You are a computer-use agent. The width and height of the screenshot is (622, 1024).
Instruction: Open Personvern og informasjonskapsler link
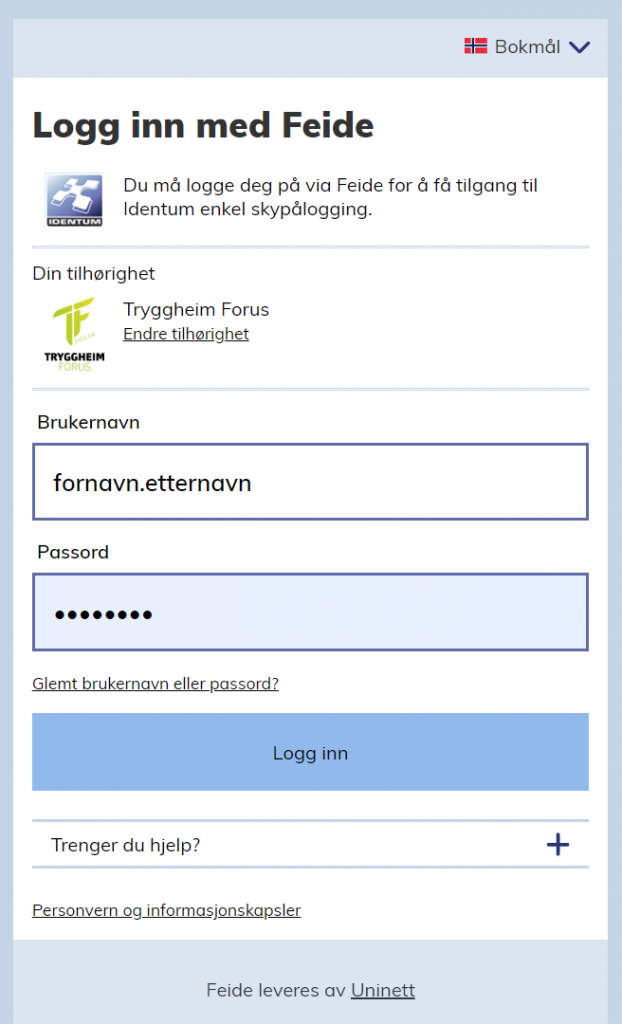pos(166,910)
